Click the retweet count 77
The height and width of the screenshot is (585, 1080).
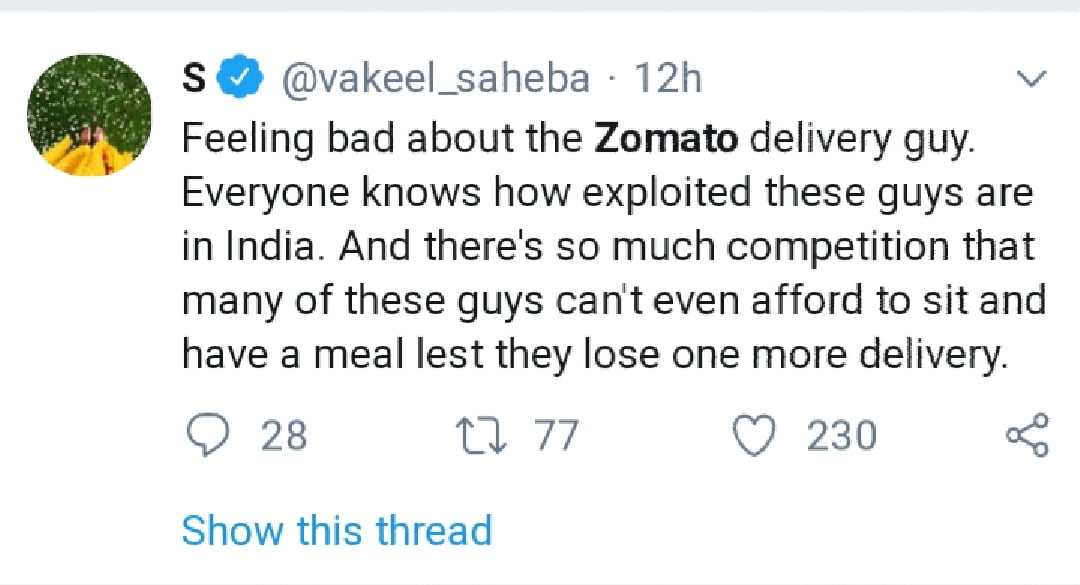(x=556, y=436)
